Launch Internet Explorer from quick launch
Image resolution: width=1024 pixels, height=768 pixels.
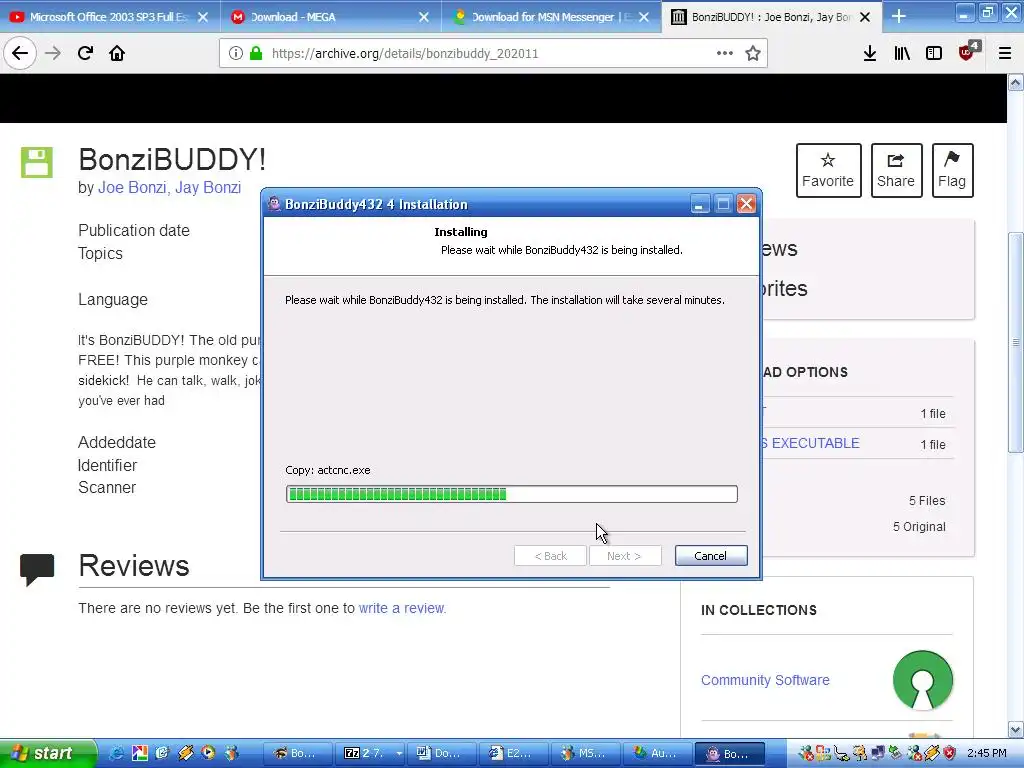117,753
